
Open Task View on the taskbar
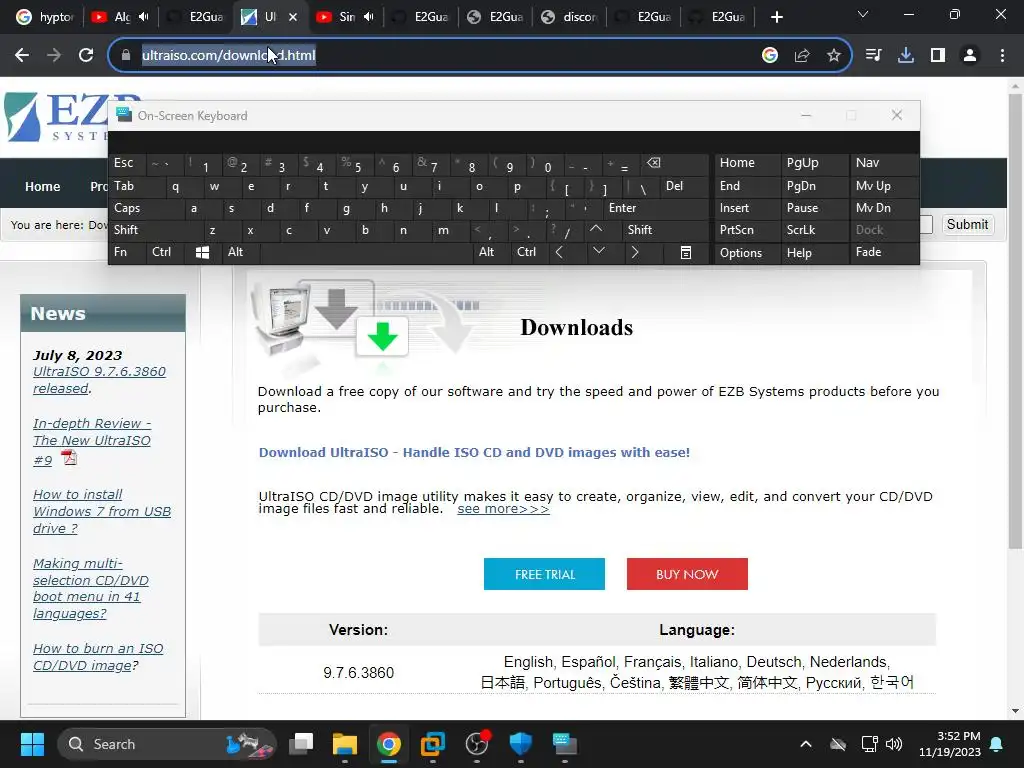pos(301,744)
